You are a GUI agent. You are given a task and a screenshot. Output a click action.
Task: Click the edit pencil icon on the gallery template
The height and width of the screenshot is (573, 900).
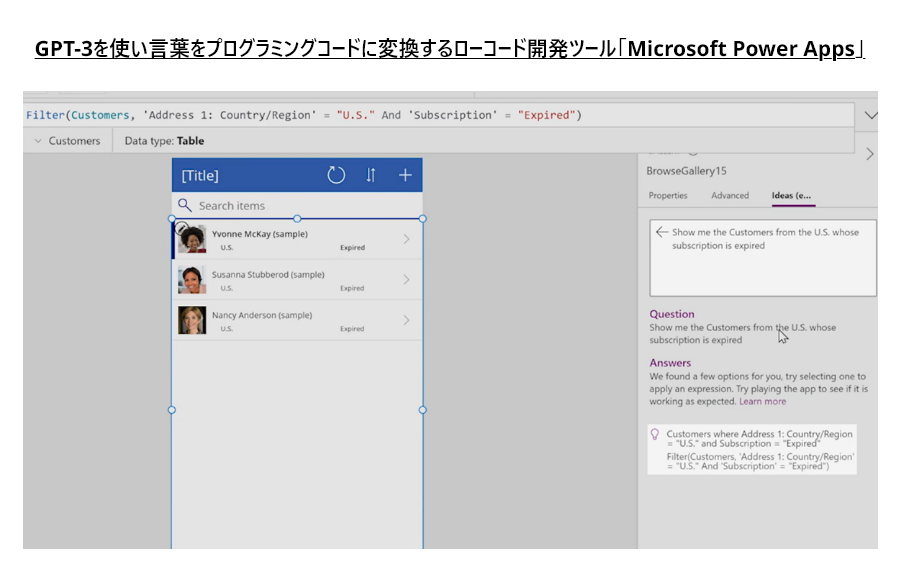pyautogui.click(x=181, y=228)
